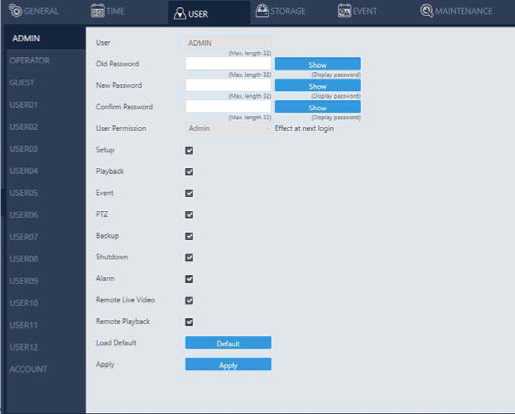Open the Maintenance magnifier icon
Image resolution: width=515 pixels, height=414 pixels.
pos(427,11)
